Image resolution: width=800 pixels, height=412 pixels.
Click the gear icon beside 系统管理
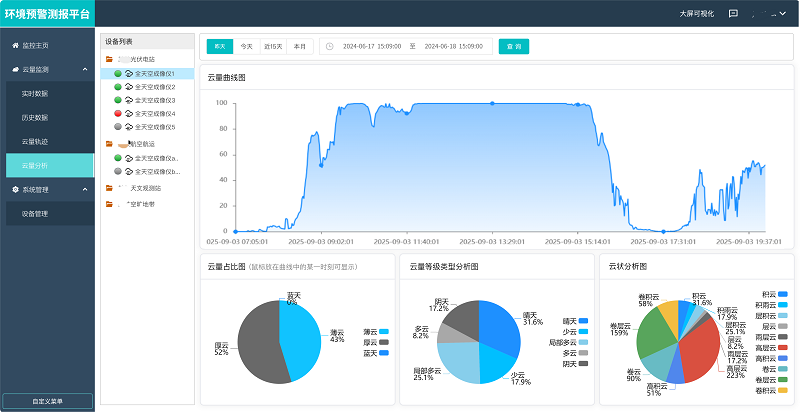coord(14,189)
